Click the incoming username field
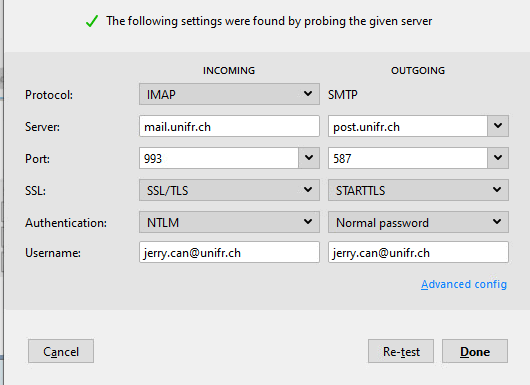Screen dimensions: 530x385 pos(229,252)
